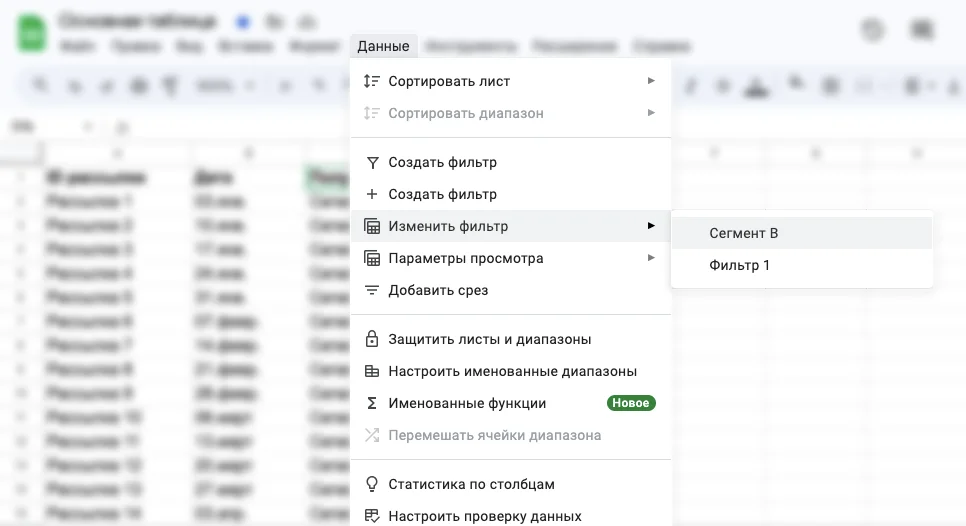Expand the Параметры просмотра submenu arrow
Viewport: 966px width, 526px height.
click(651, 258)
